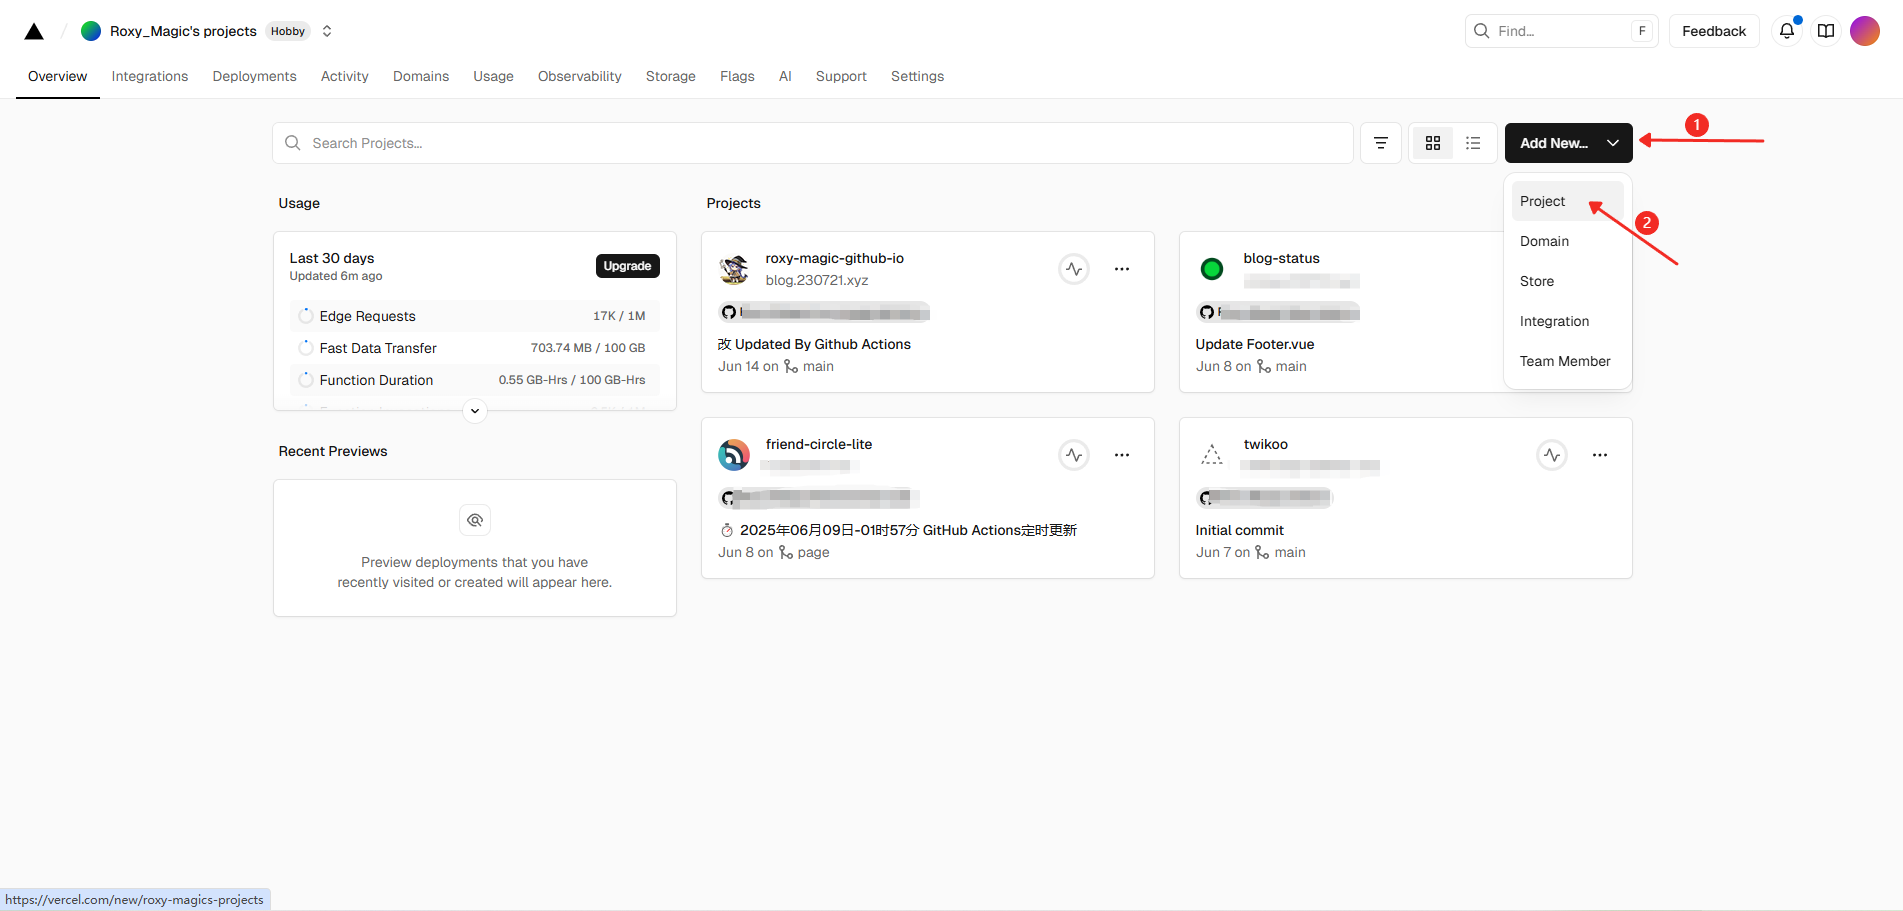Open the notifications bell
This screenshot has height=911, width=1903.
click(1786, 31)
